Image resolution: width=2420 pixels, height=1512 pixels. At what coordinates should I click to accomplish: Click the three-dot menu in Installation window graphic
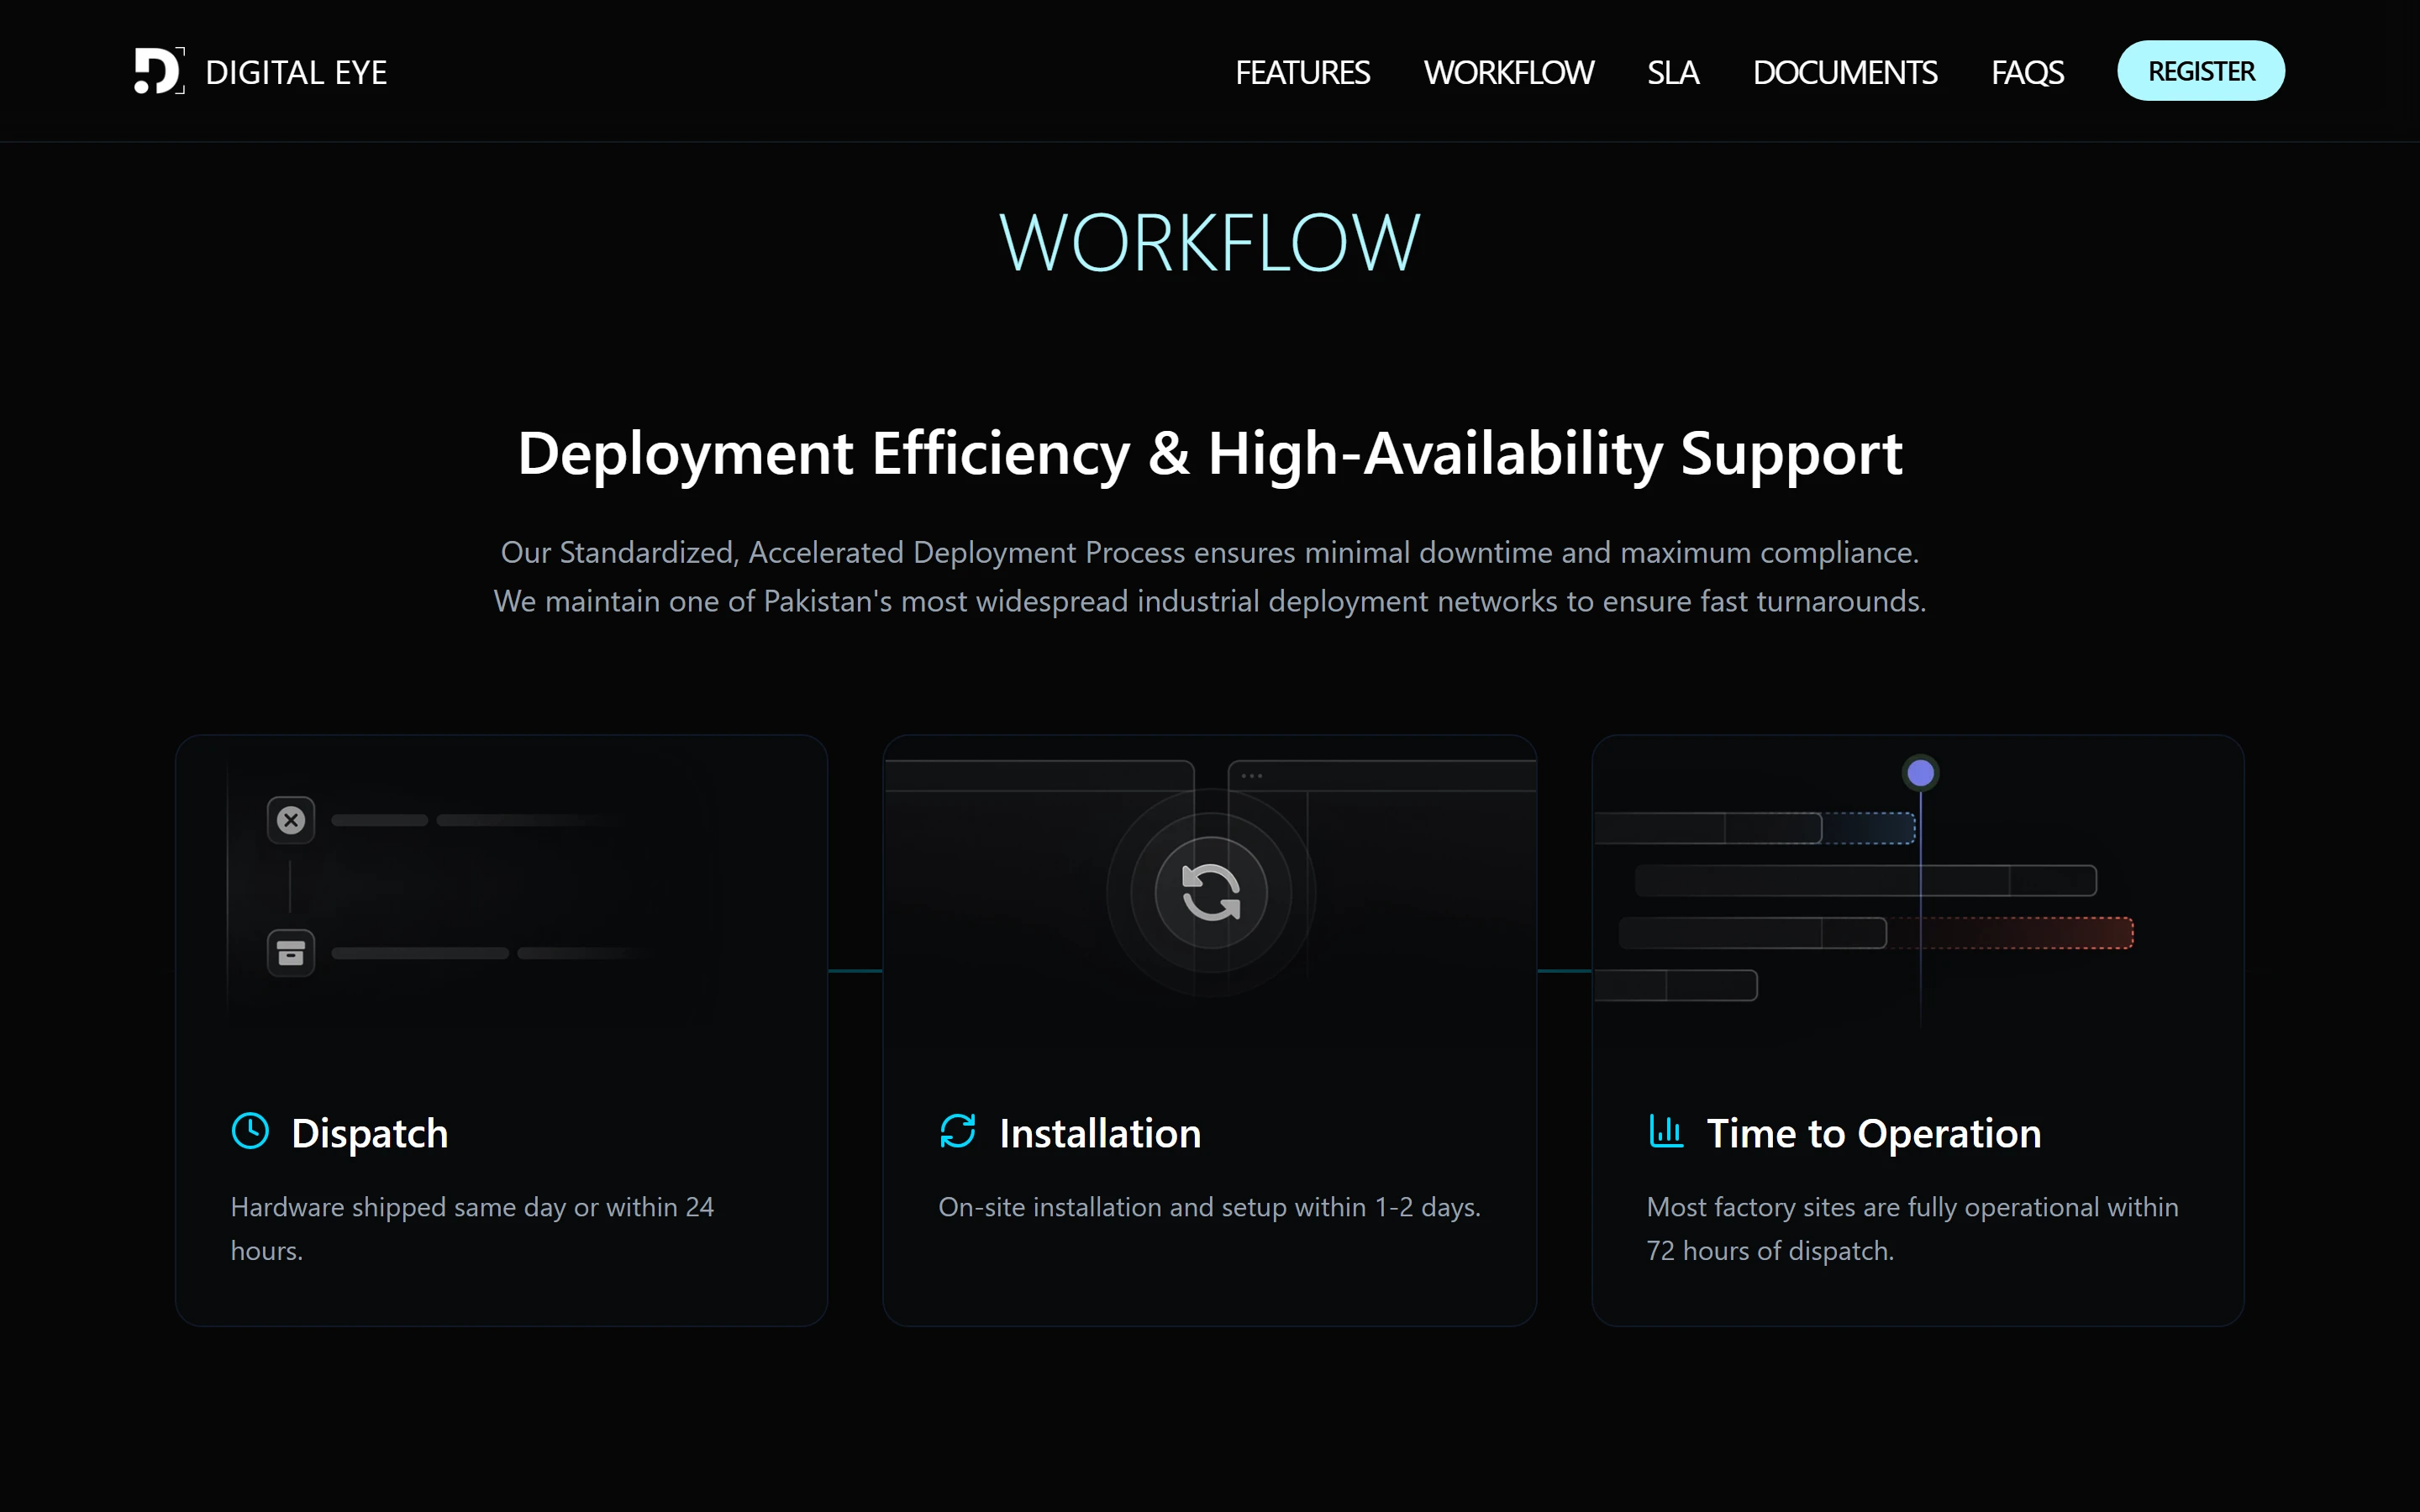1251,776
